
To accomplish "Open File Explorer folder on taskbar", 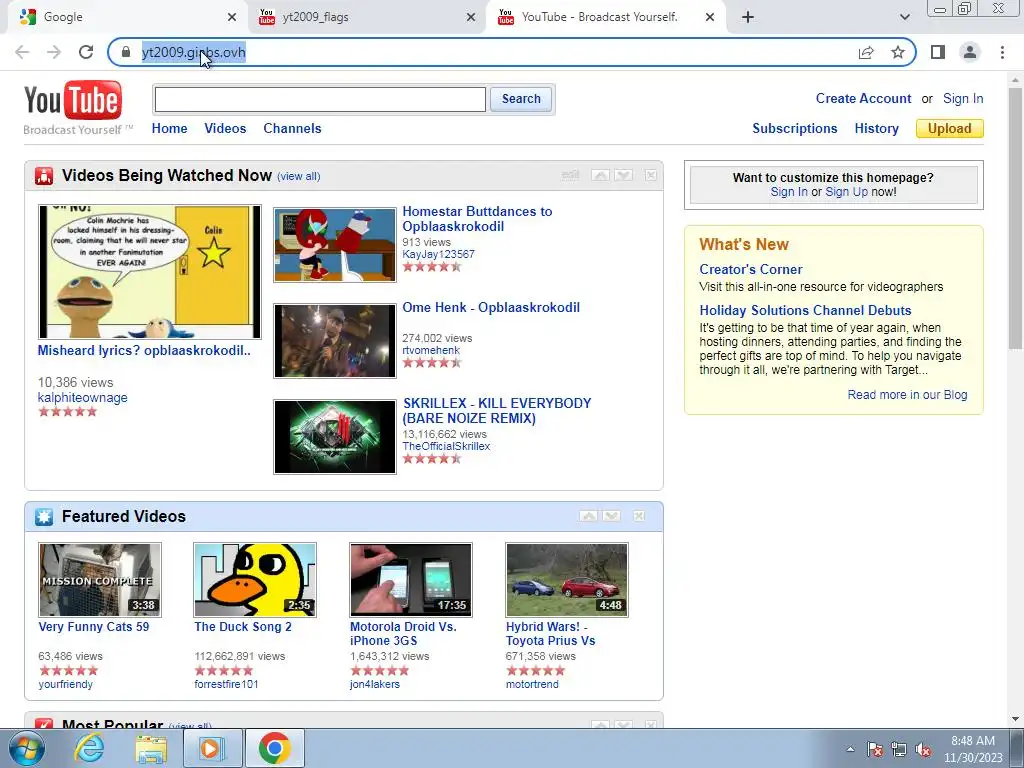I will tap(150, 748).
